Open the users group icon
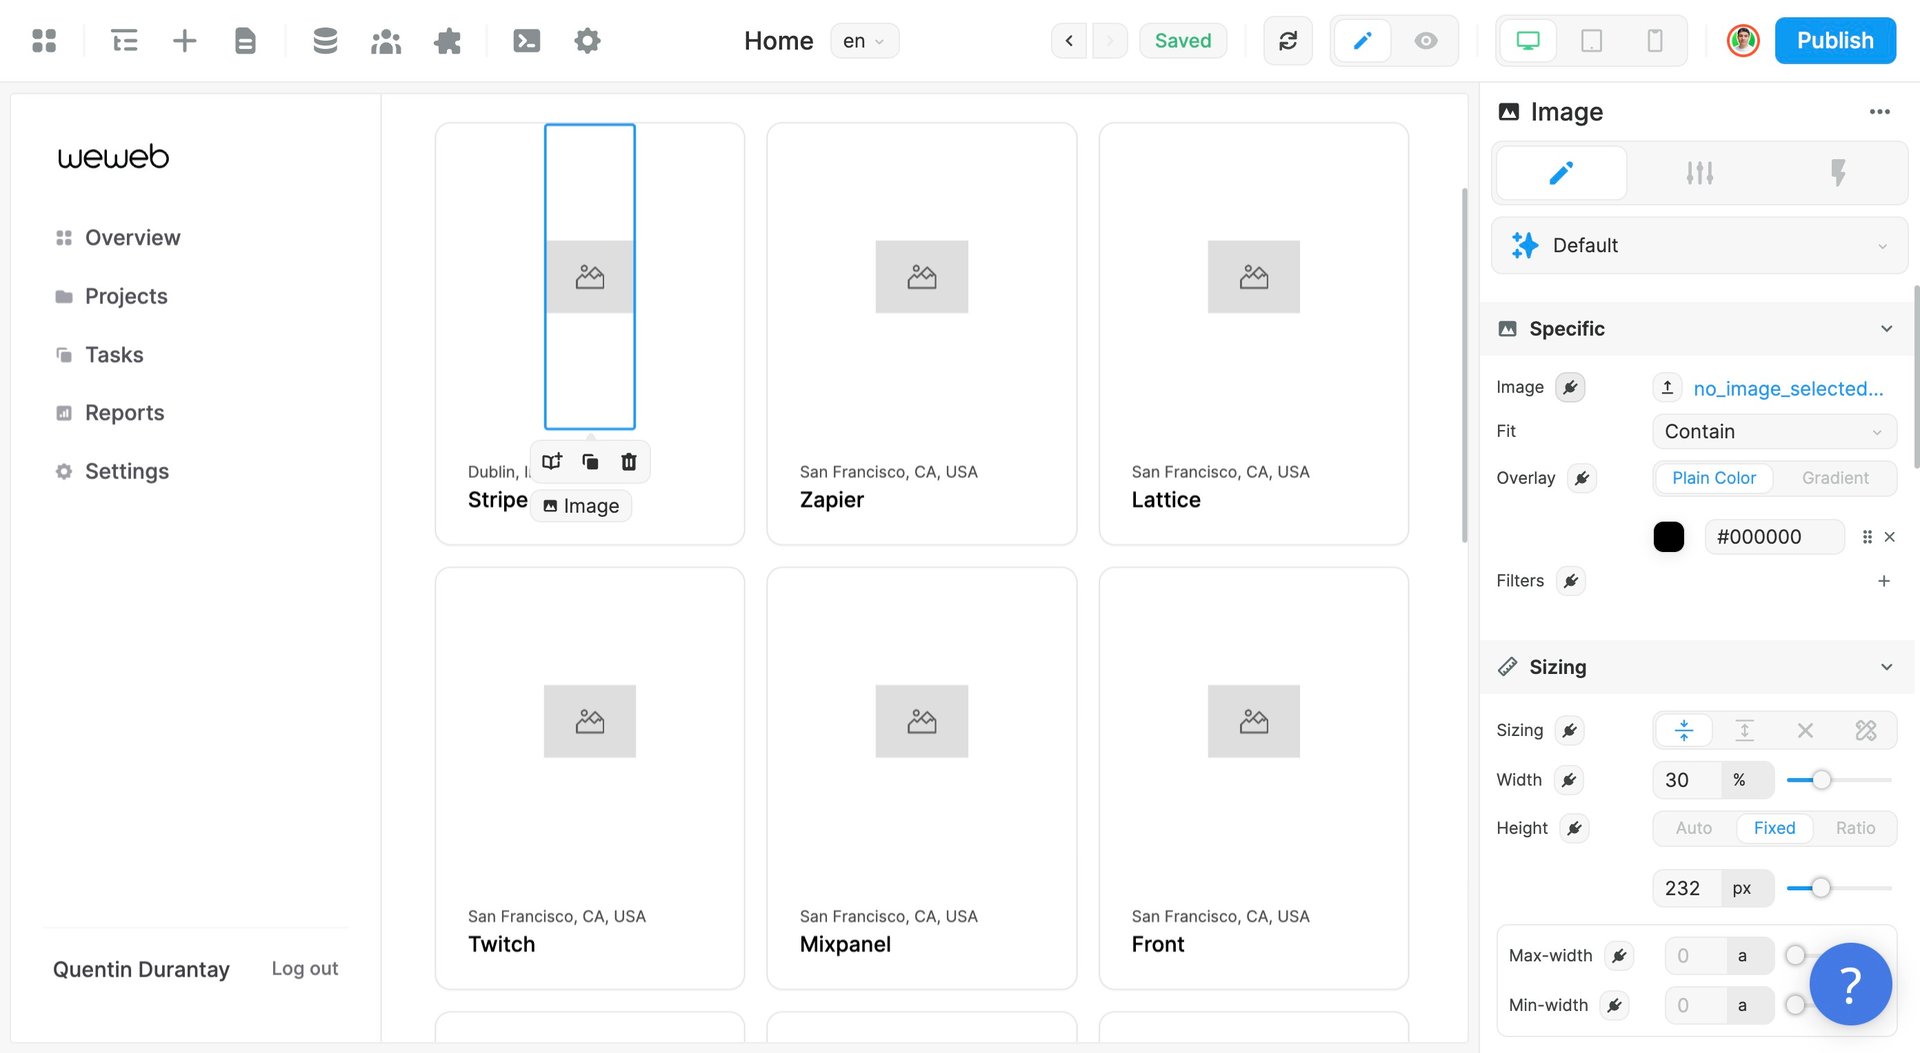The height and width of the screenshot is (1053, 1920). click(x=386, y=41)
